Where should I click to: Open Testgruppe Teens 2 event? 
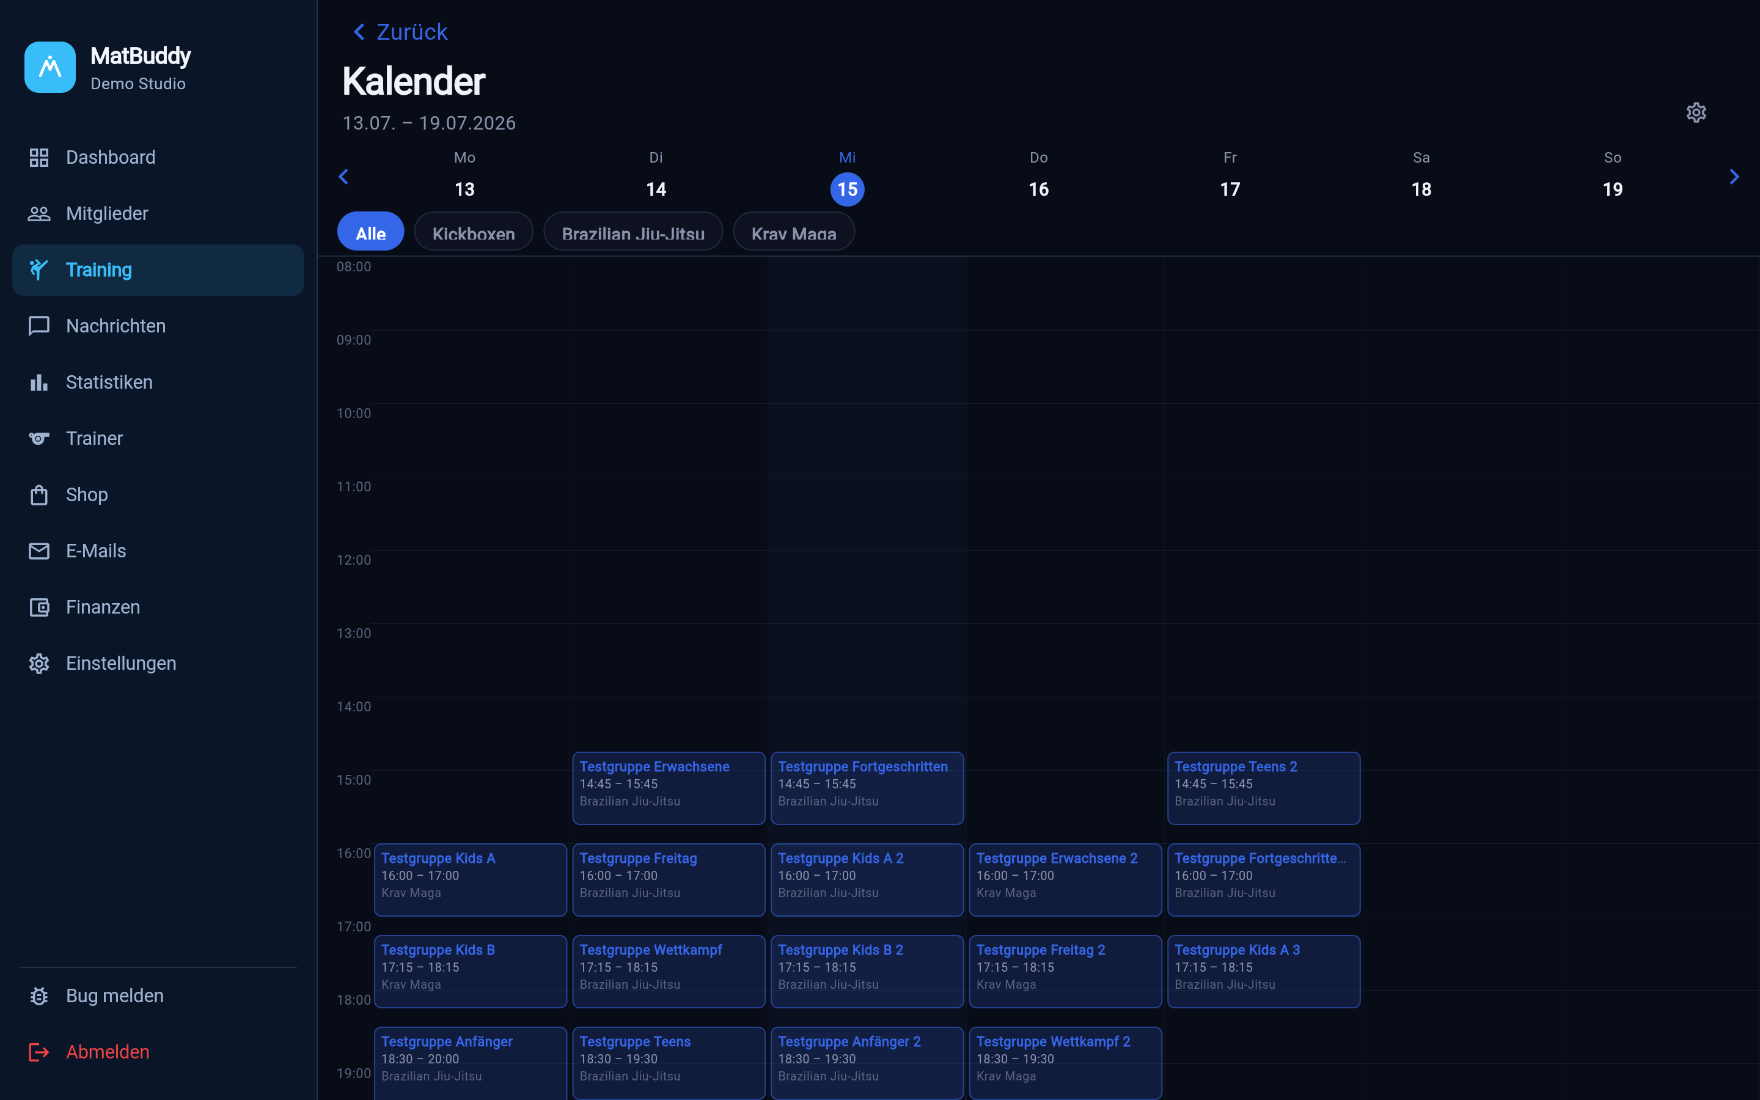pos(1264,788)
